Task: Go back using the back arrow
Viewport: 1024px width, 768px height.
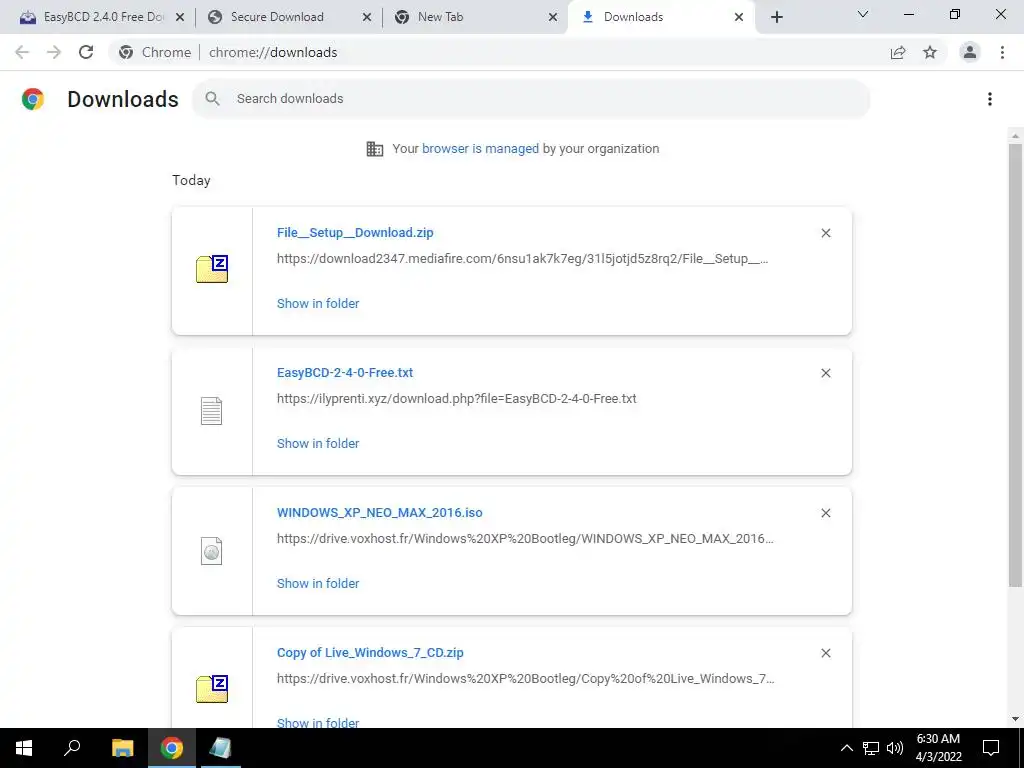Action: 22,52
